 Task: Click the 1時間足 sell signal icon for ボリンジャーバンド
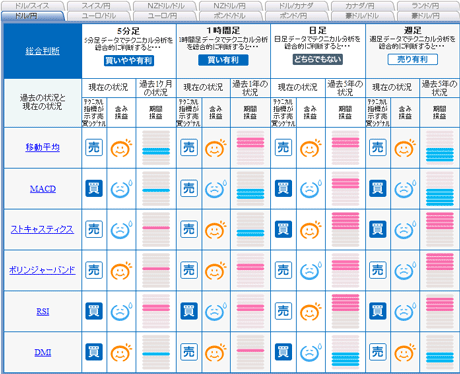[189, 270]
